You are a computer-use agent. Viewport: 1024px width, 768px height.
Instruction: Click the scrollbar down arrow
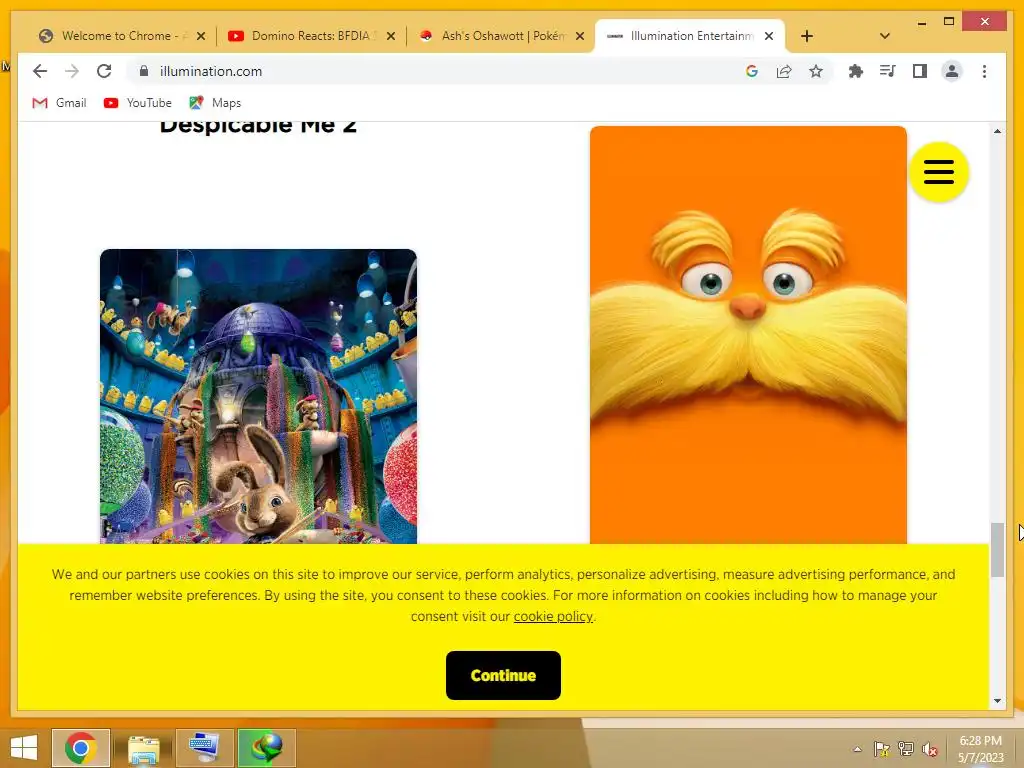tap(997, 701)
